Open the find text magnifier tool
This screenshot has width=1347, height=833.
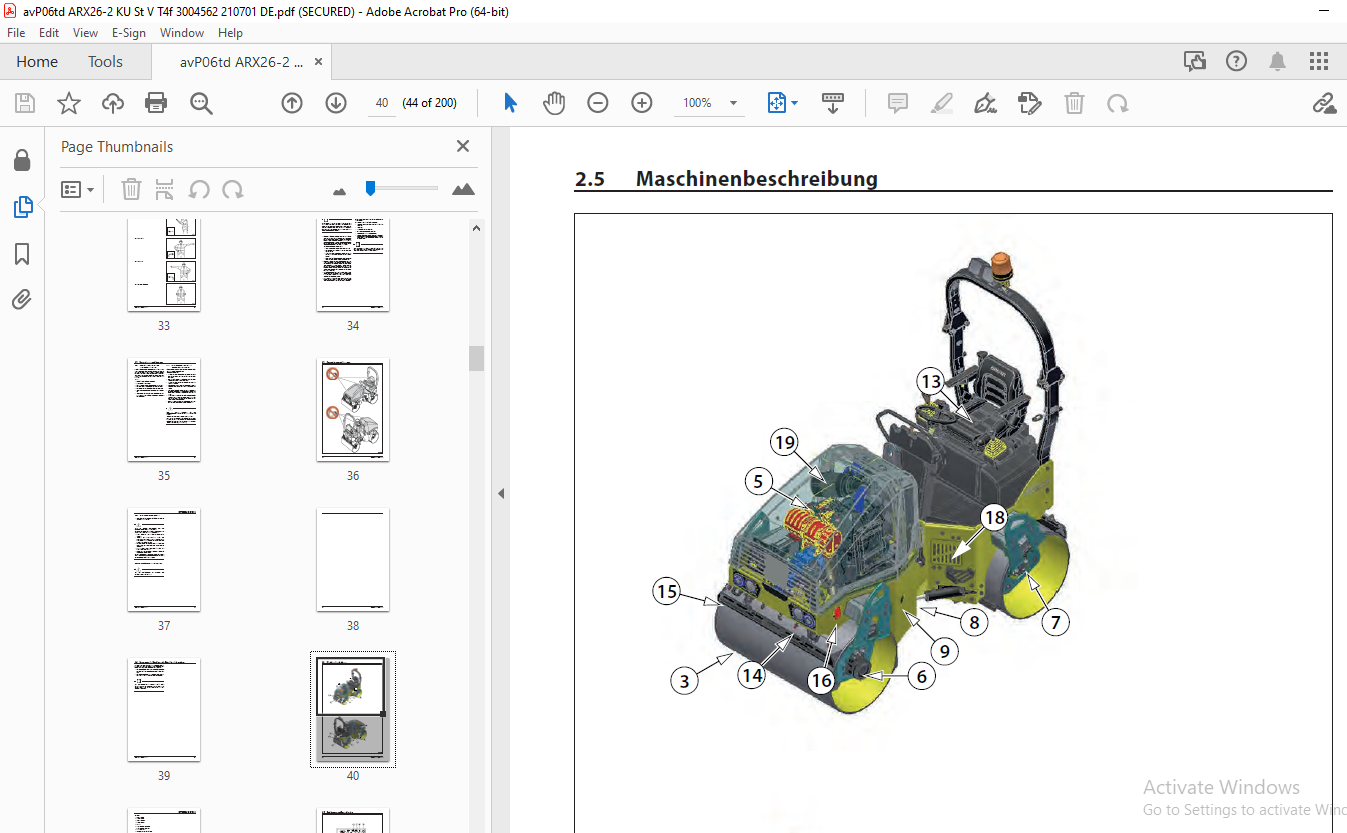202,103
